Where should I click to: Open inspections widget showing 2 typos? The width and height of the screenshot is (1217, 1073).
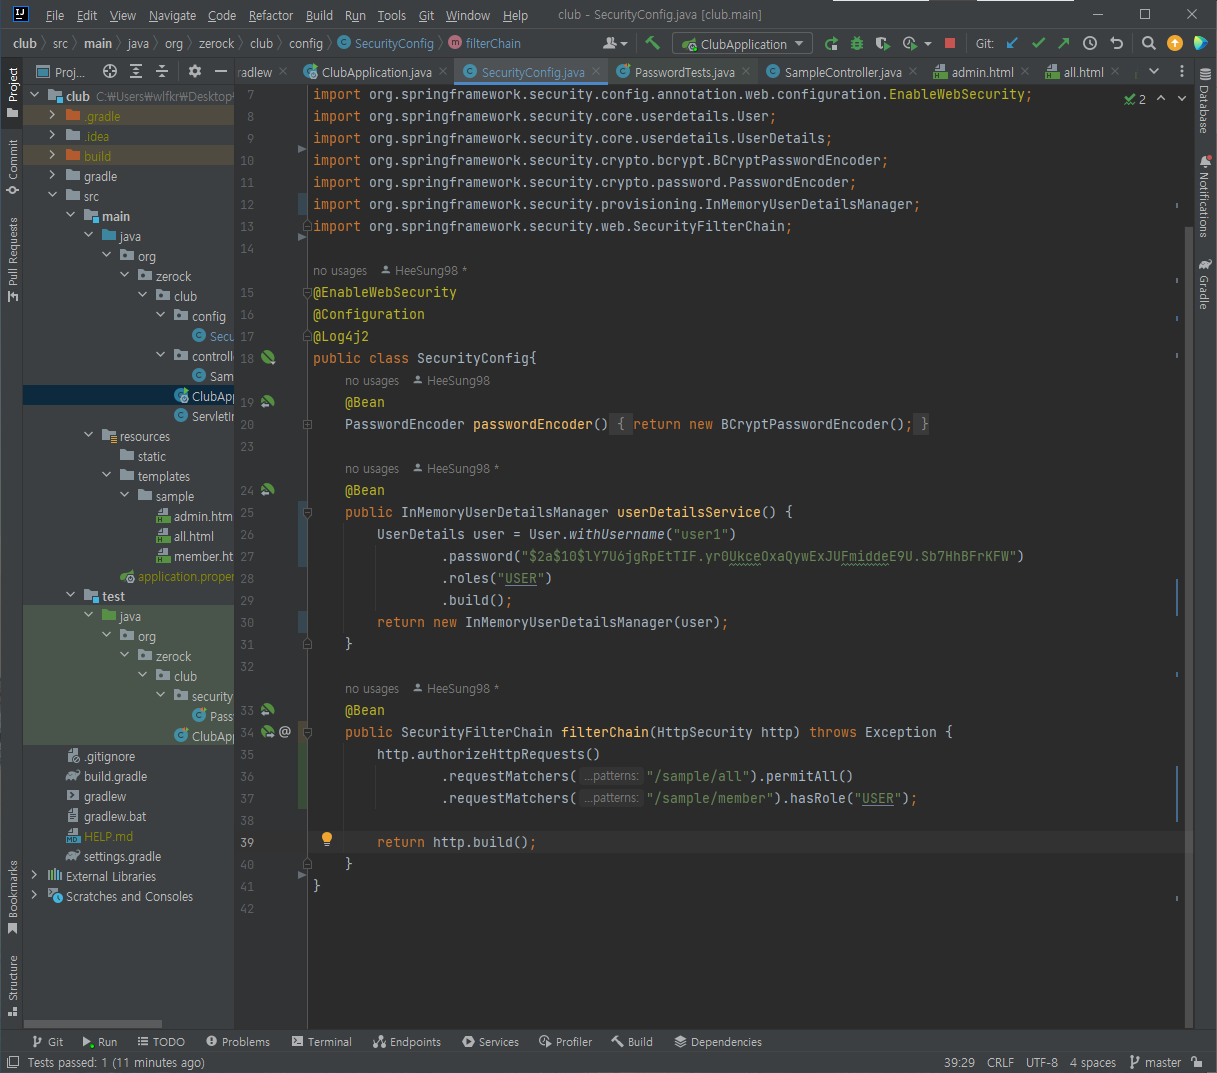point(1135,99)
